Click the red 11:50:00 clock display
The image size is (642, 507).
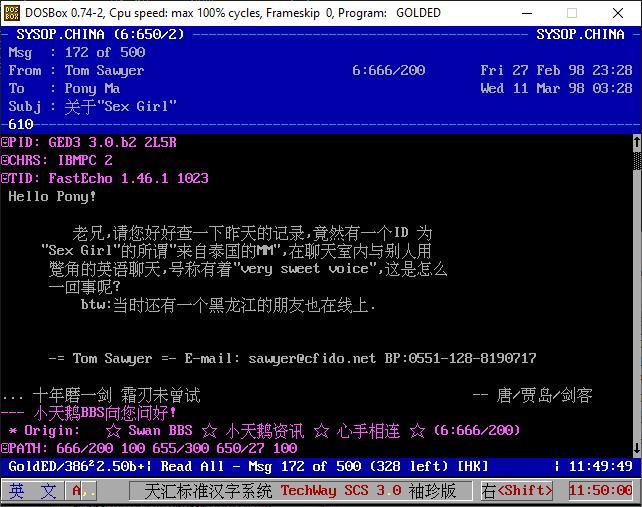[x=600, y=491]
